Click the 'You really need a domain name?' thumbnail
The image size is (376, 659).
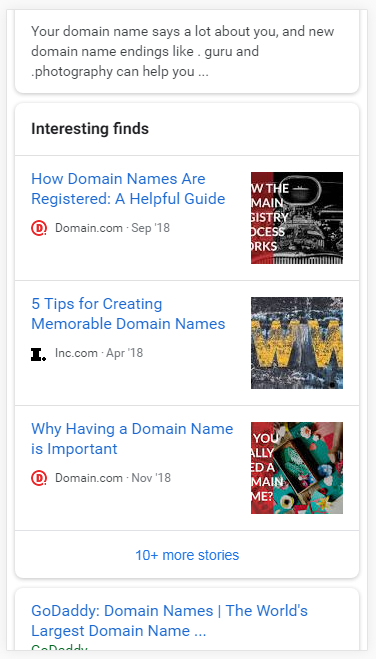[297, 468]
